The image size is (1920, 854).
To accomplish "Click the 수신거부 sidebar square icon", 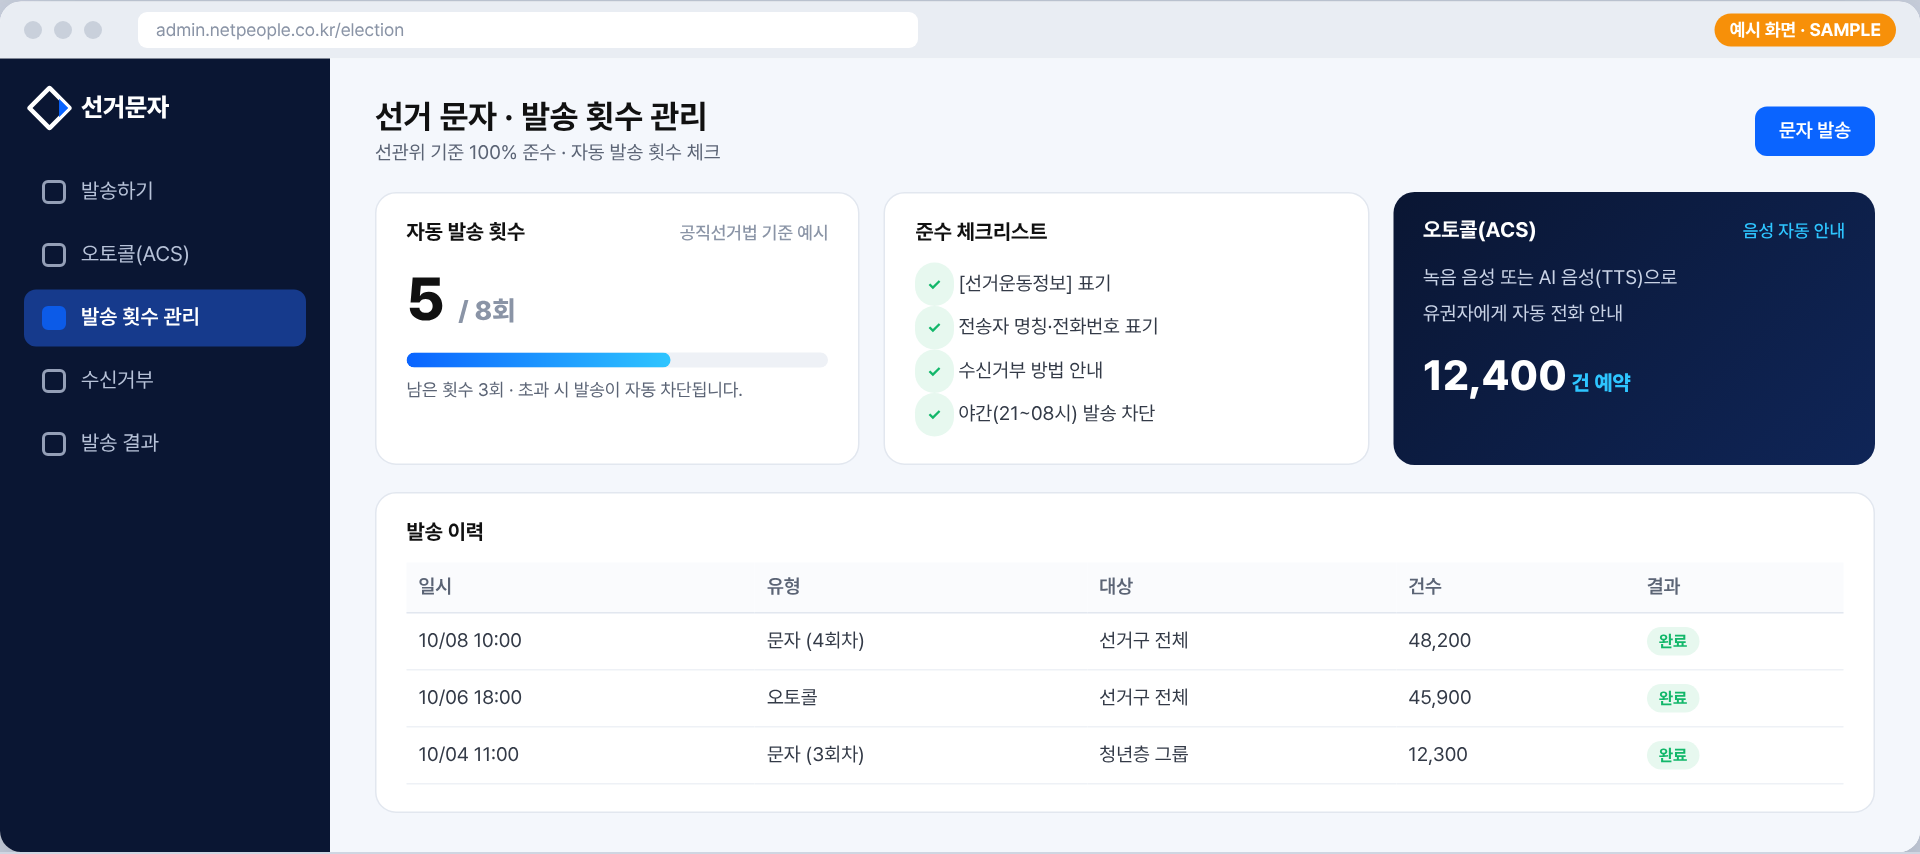I will pyautogui.click(x=54, y=381).
